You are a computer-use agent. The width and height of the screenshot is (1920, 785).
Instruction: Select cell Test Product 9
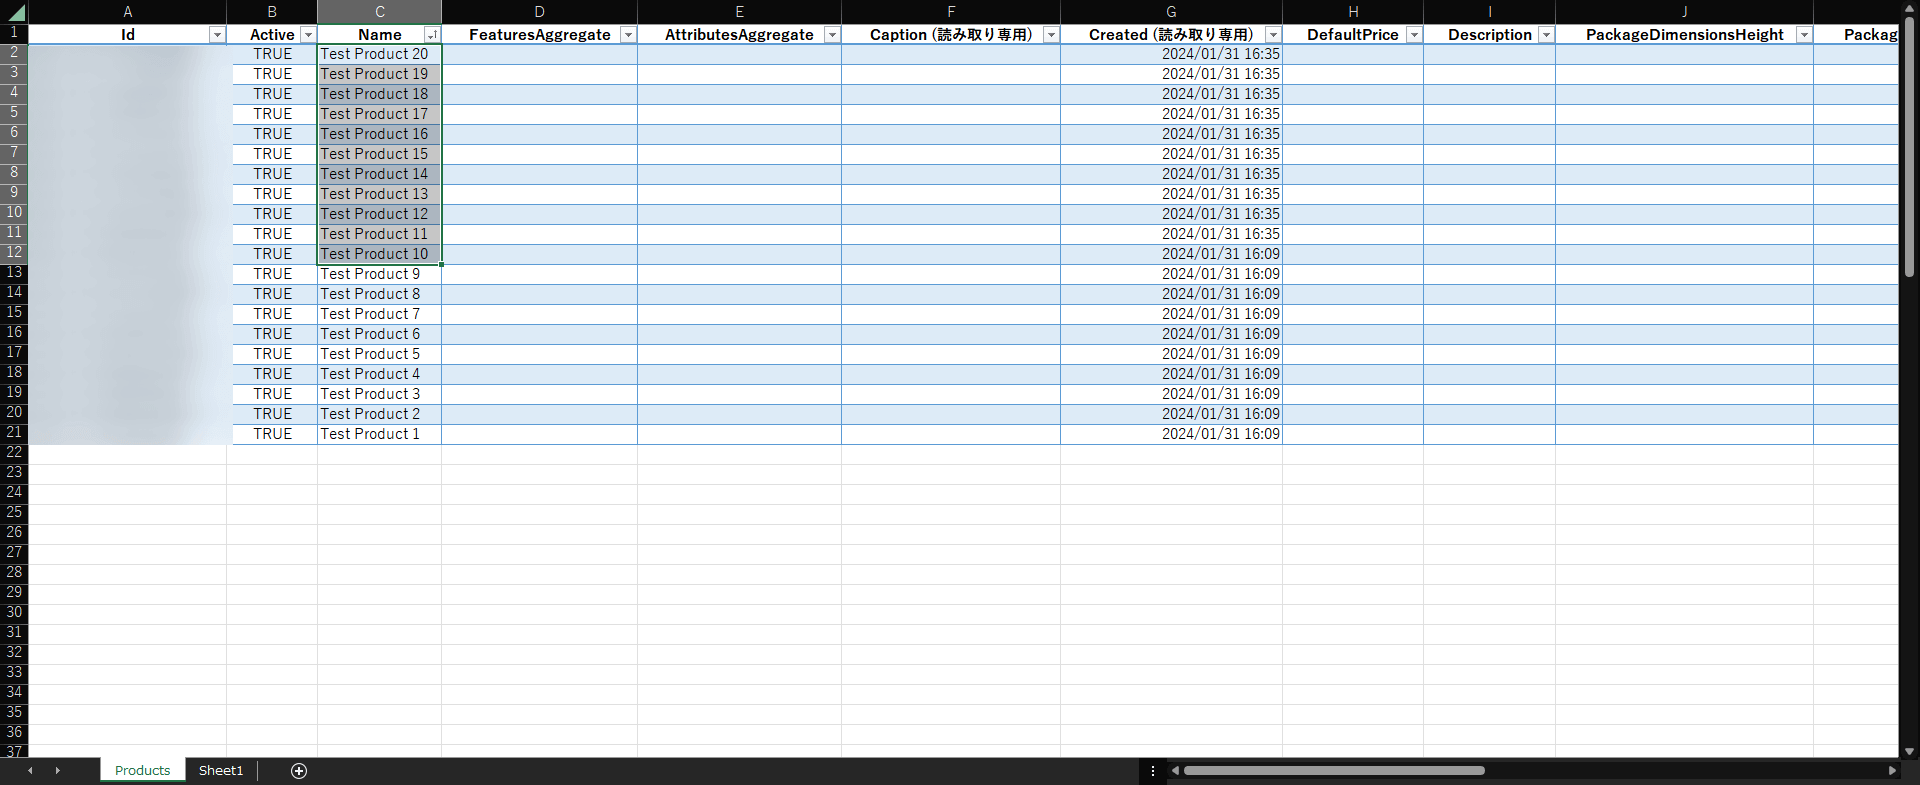click(380, 274)
